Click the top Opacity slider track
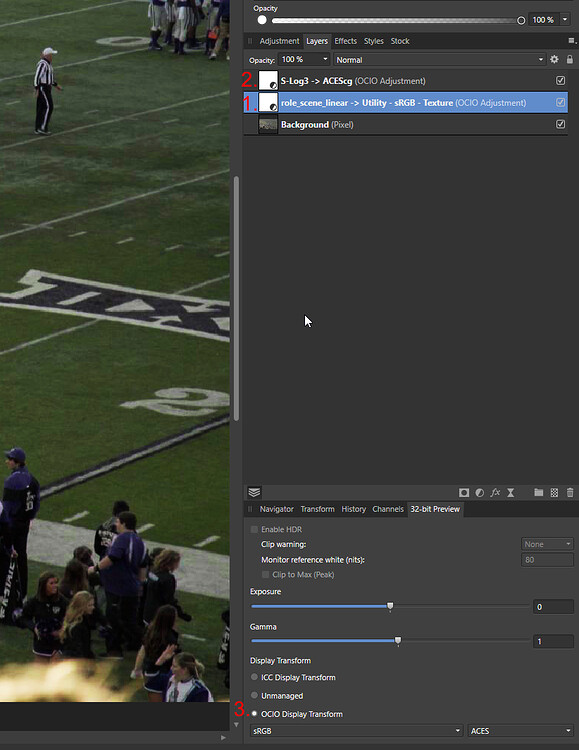This screenshot has width=579, height=750. tap(395, 21)
